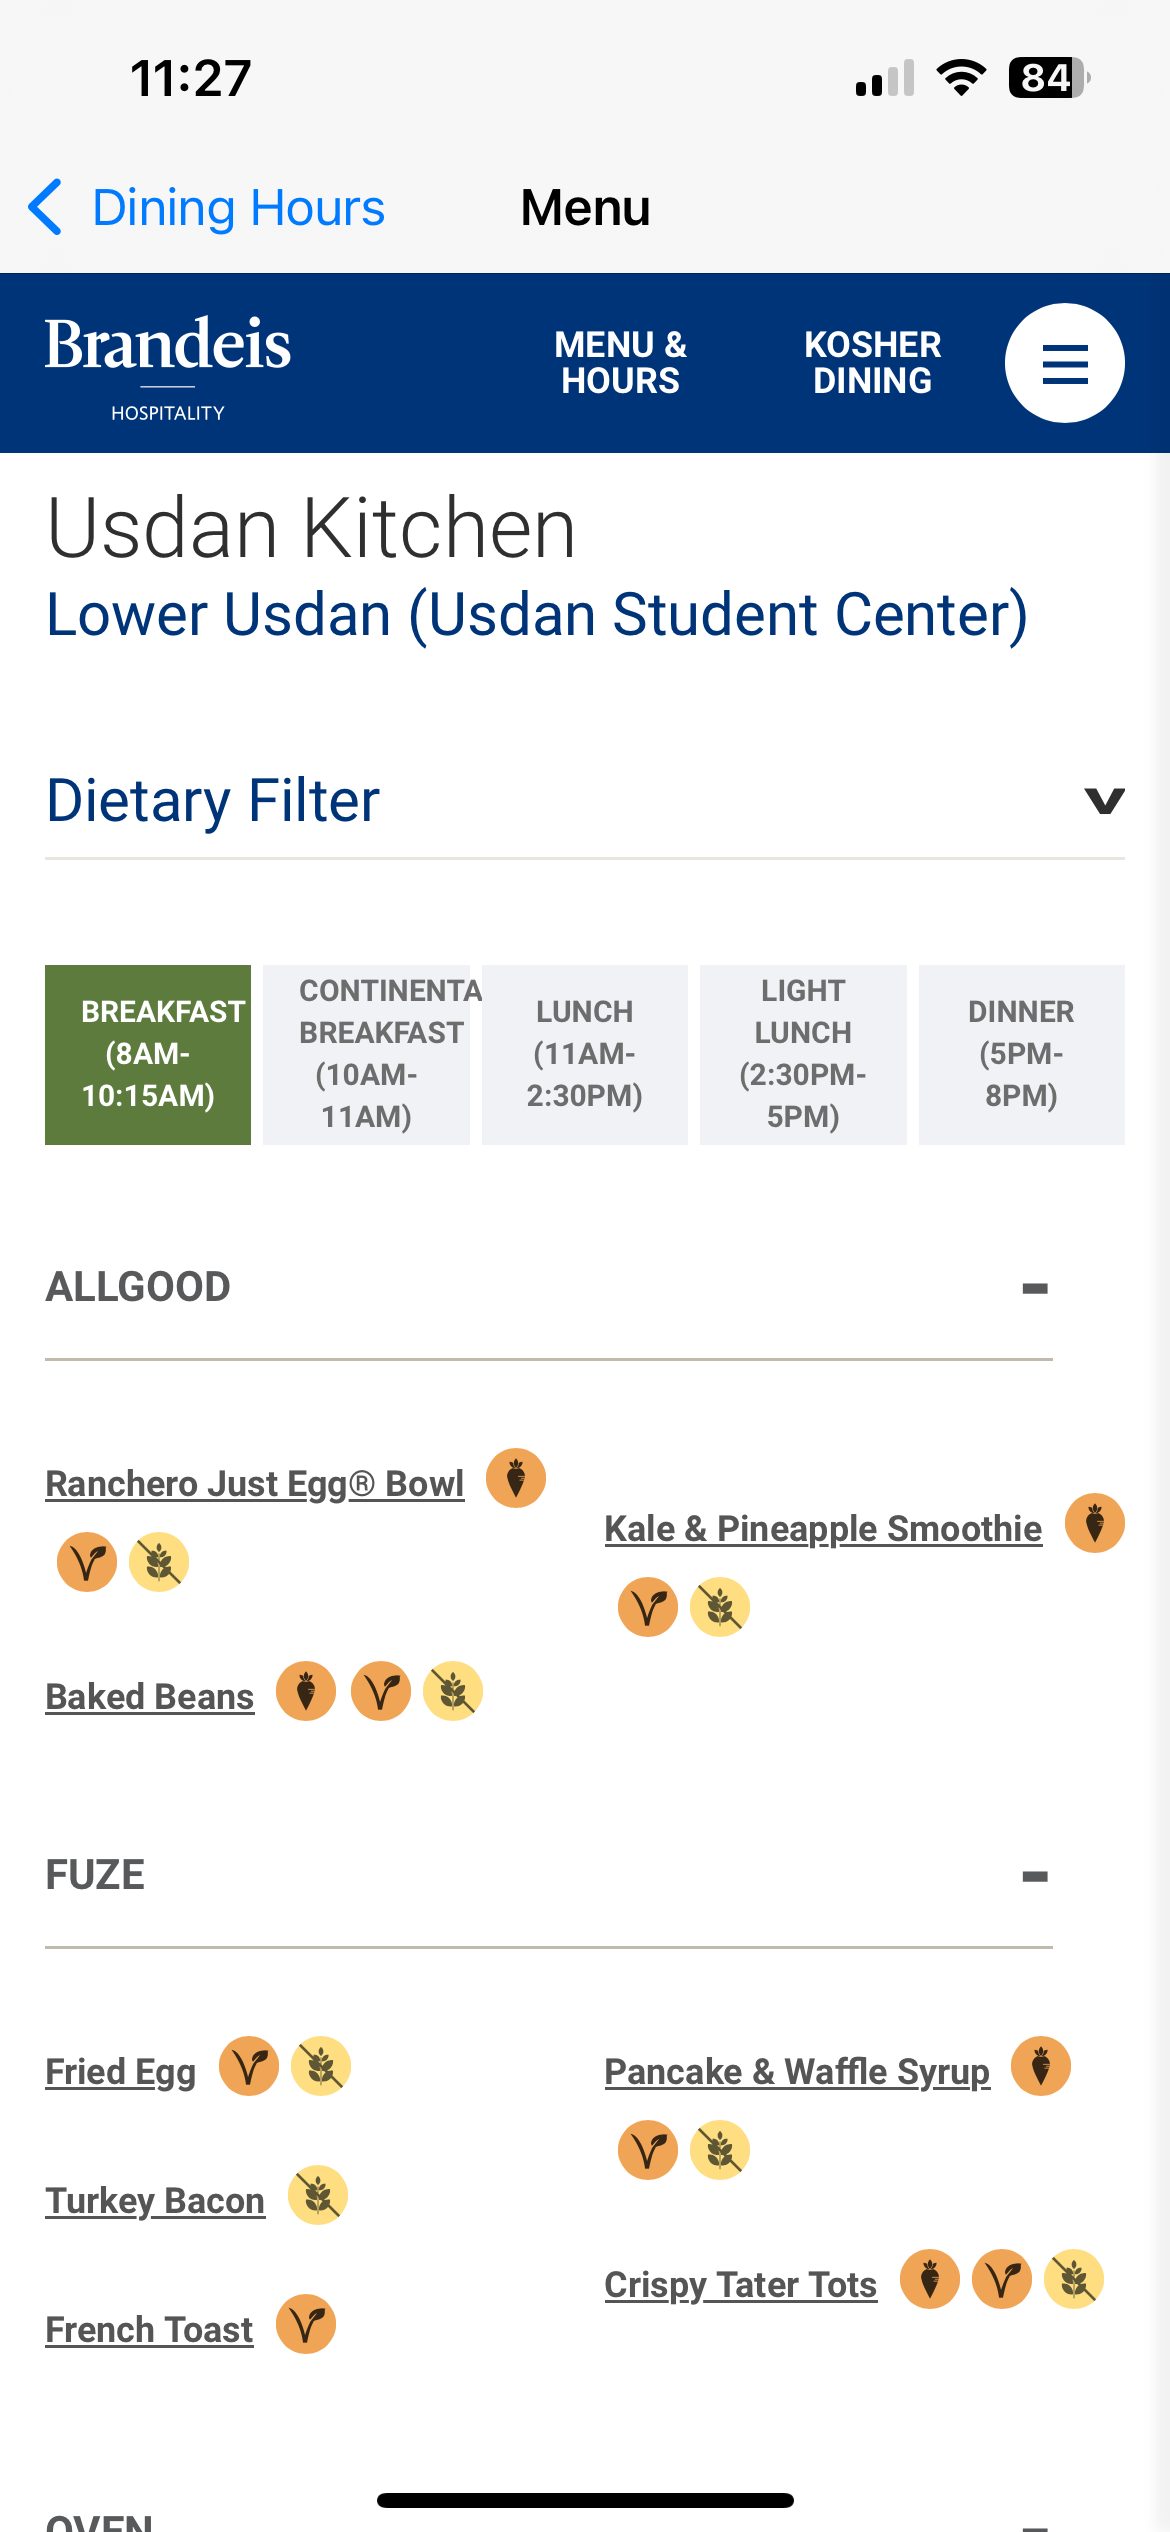Viewport: 1170px width, 2532px height.
Task: Go back to Dining Hours
Action: pos(206,208)
